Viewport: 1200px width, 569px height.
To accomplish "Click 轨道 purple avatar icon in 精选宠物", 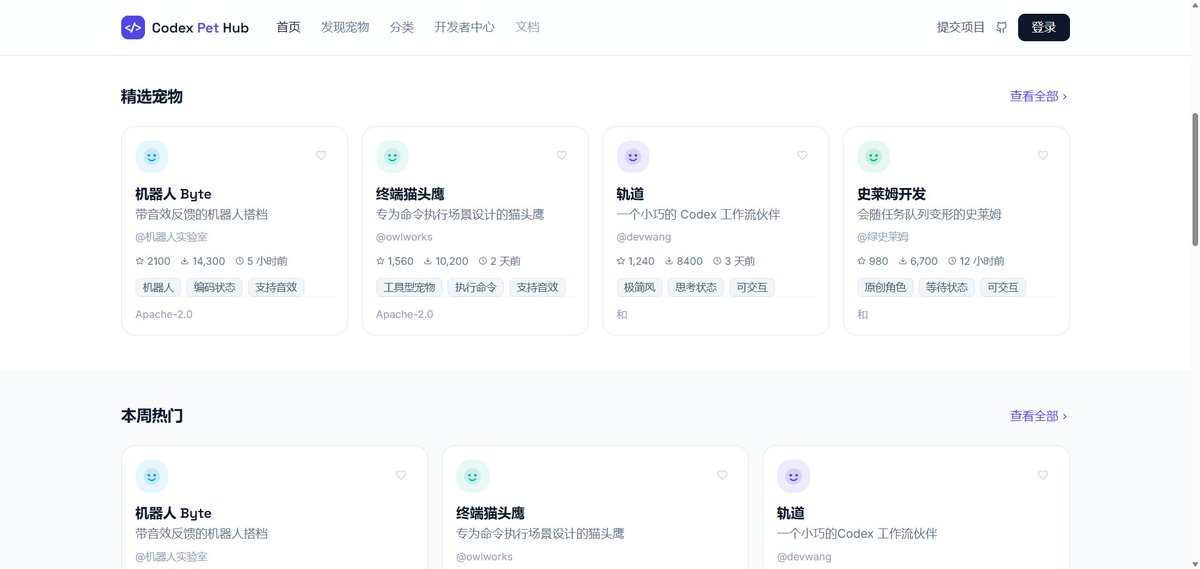I will tap(633, 156).
